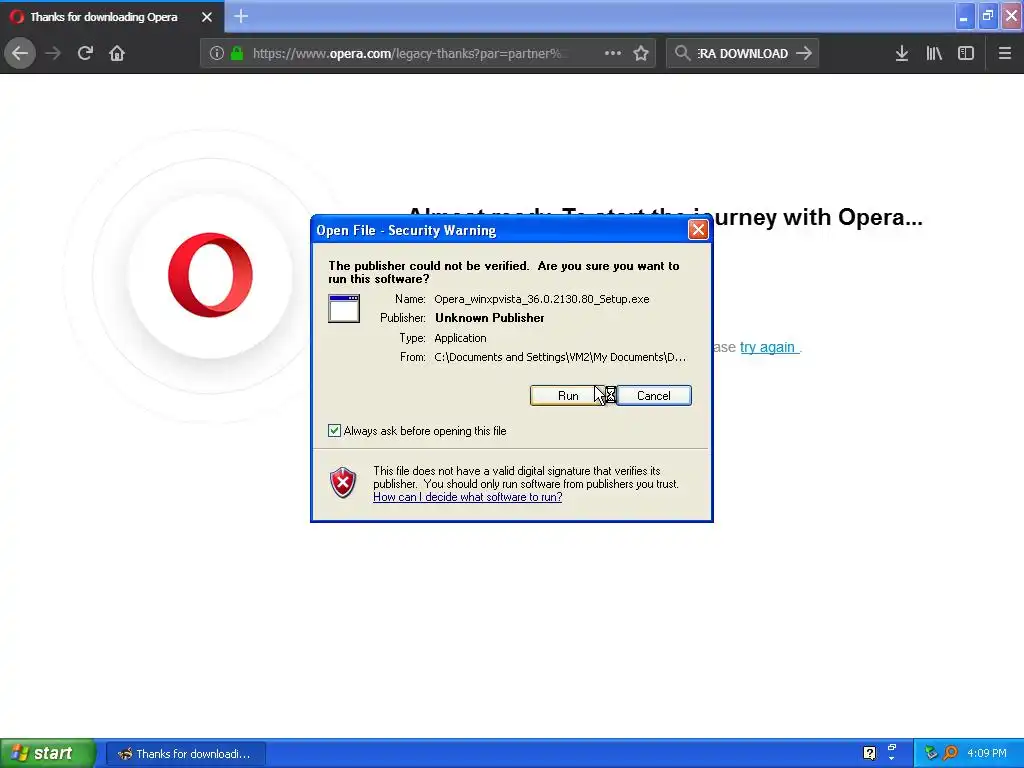Go to the home page icon
This screenshot has height=768, width=1024.
(x=117, y=53)
